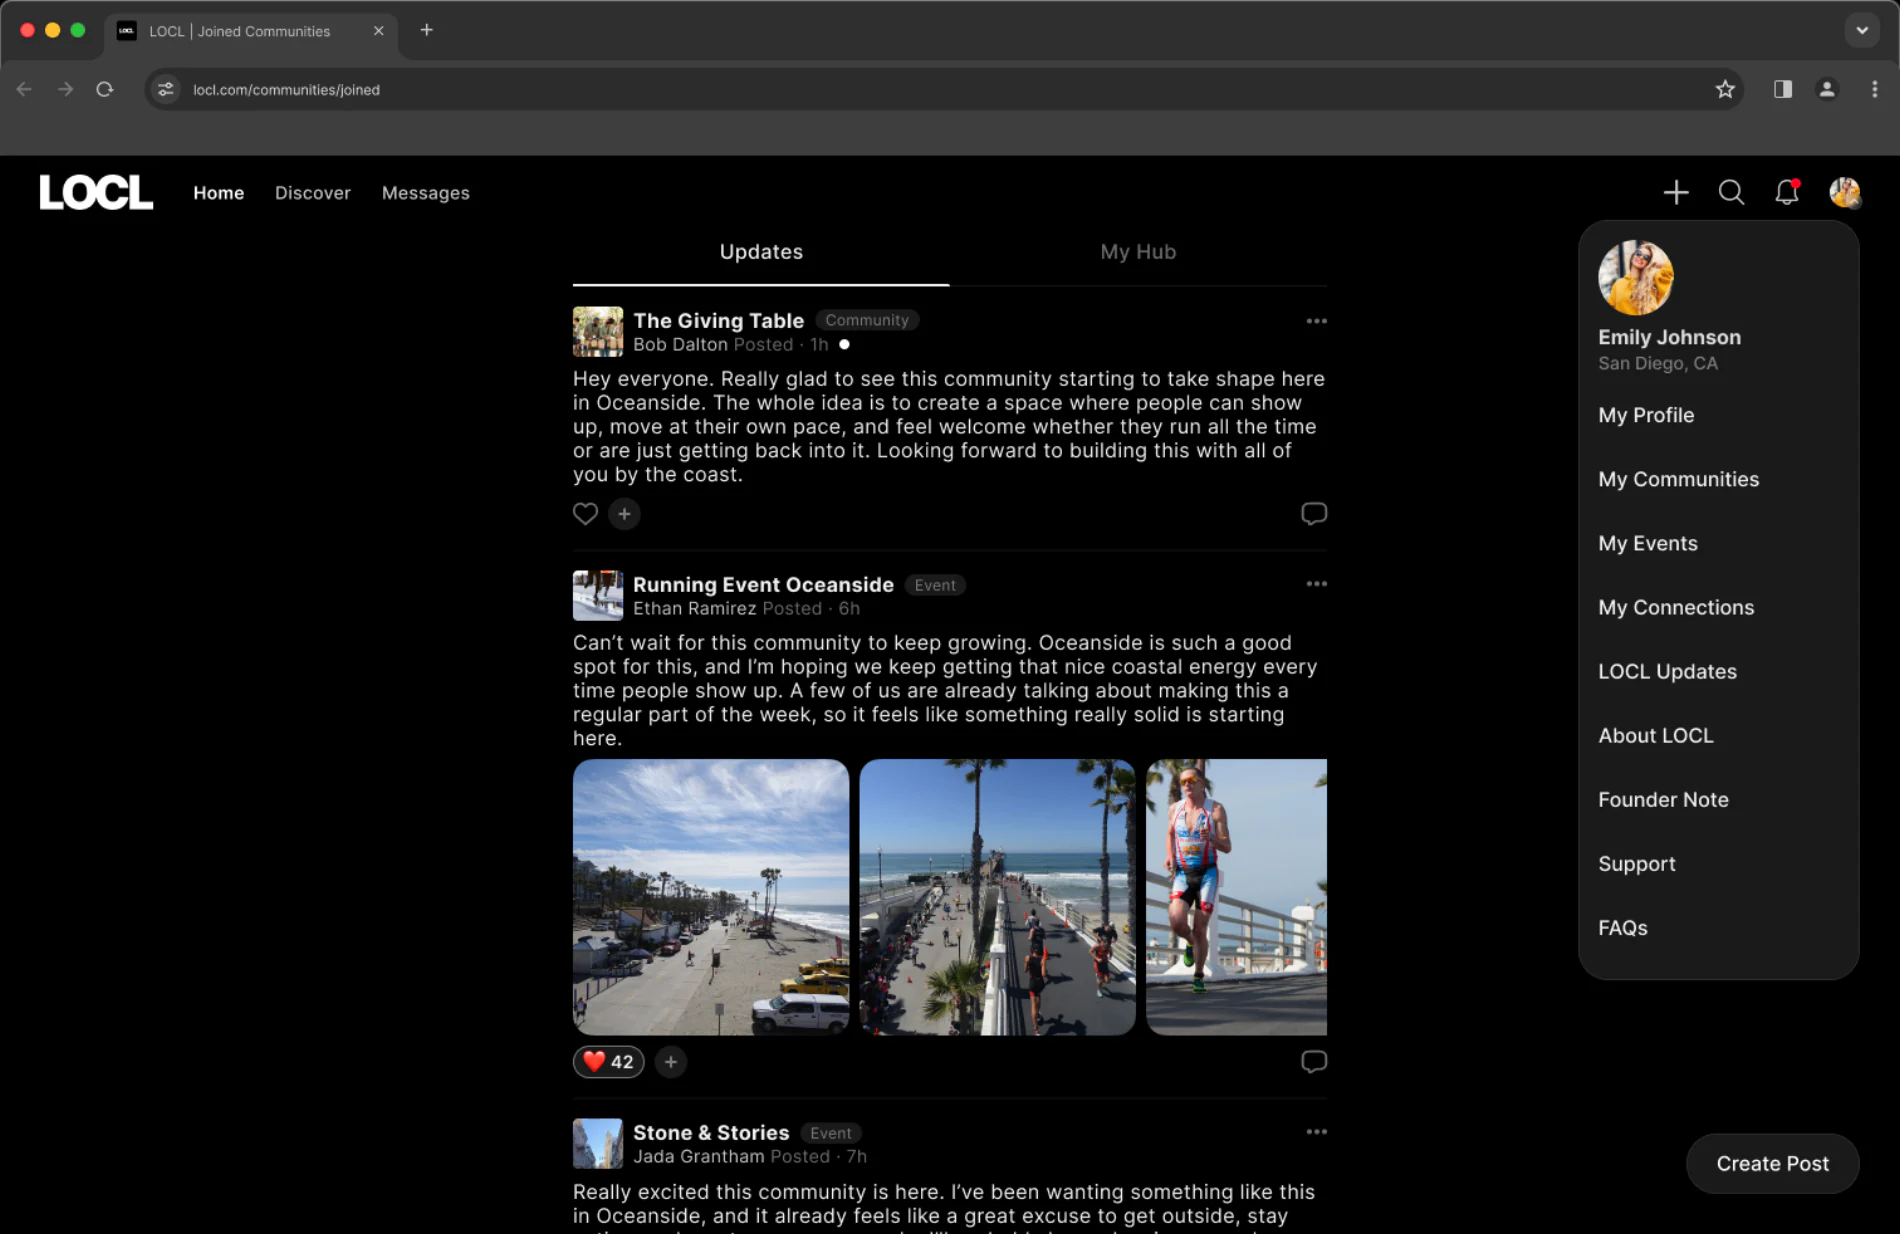Click the LOCL logo
This screenshot has height=1234, width=1900.
(96, 193)
